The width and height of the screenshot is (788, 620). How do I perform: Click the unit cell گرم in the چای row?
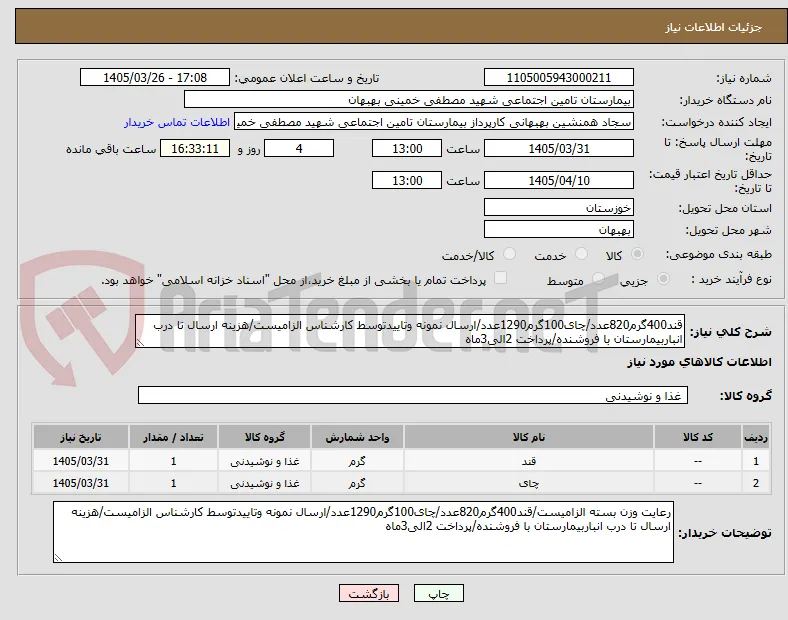tap(357, 483)
